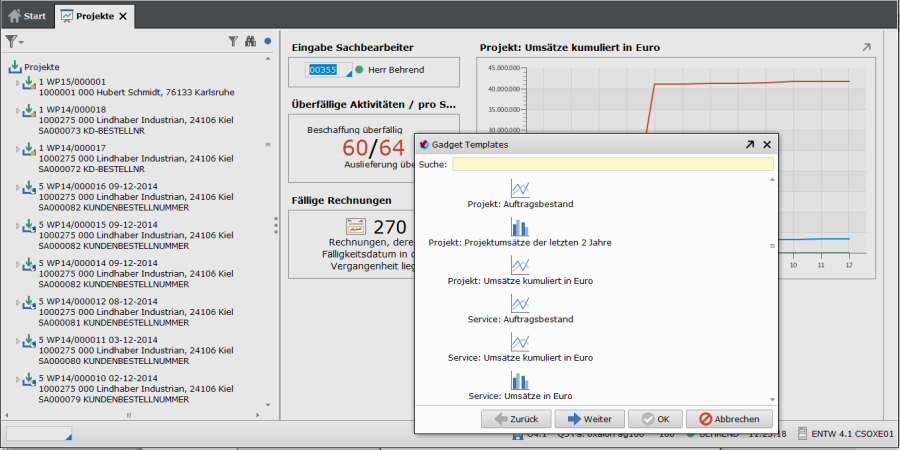Viewport: 900px width, 450px height.
Task: Click the ENTW 4.1 CSOXE01 status entry
Action: [x=852, y=434]
